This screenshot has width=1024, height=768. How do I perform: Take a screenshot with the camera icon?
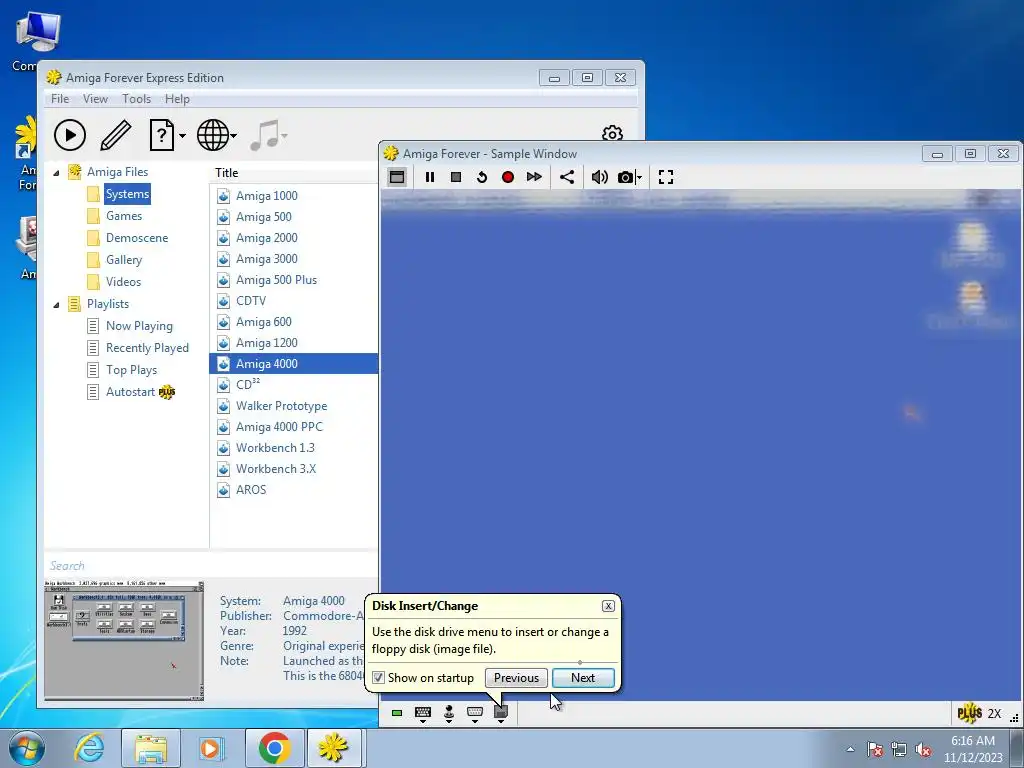pos(625,177)
